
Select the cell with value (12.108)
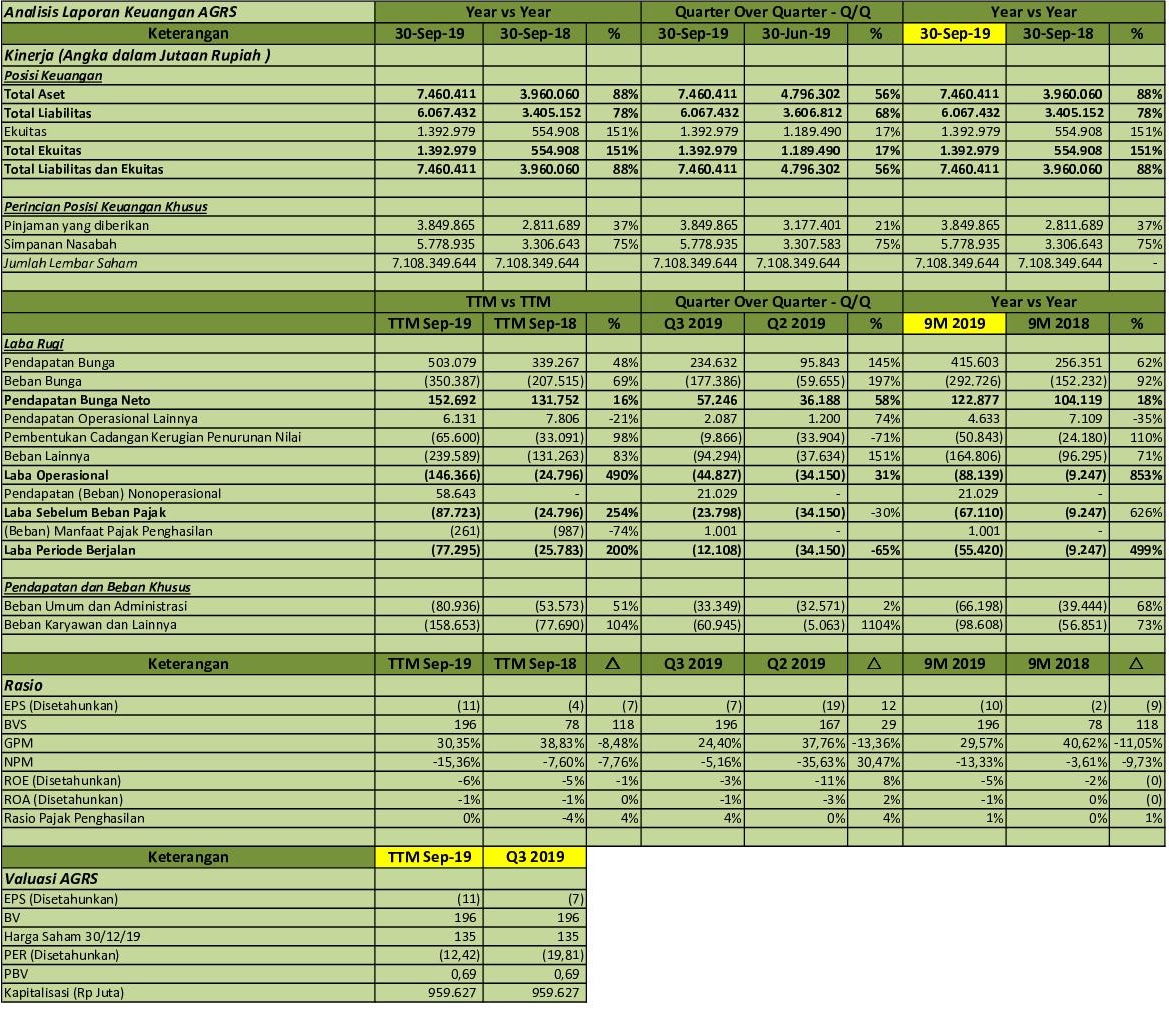click(x=693, y=550)
